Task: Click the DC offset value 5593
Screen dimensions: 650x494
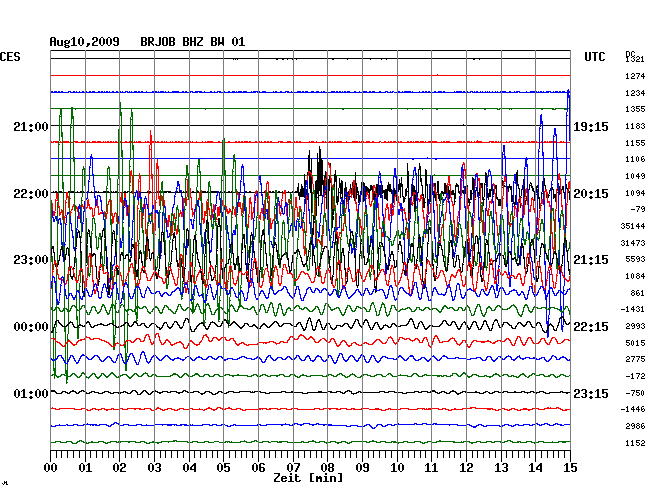Action: point(635,259)
